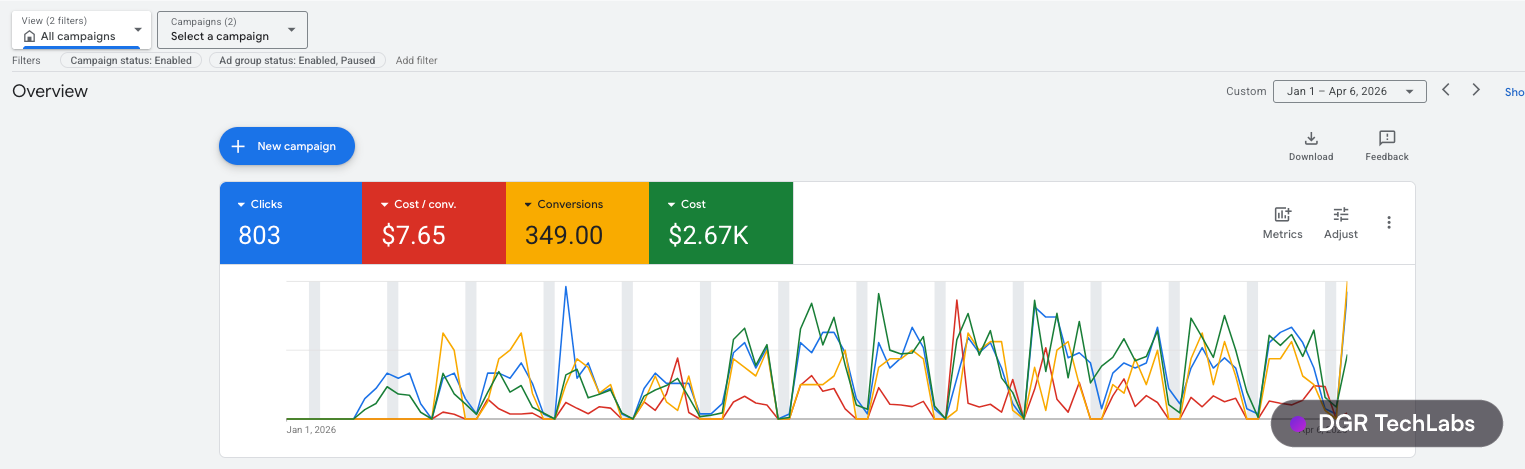Open the three-dot more options menu
Screen dimensions: 1525x469
[1389, 223]
